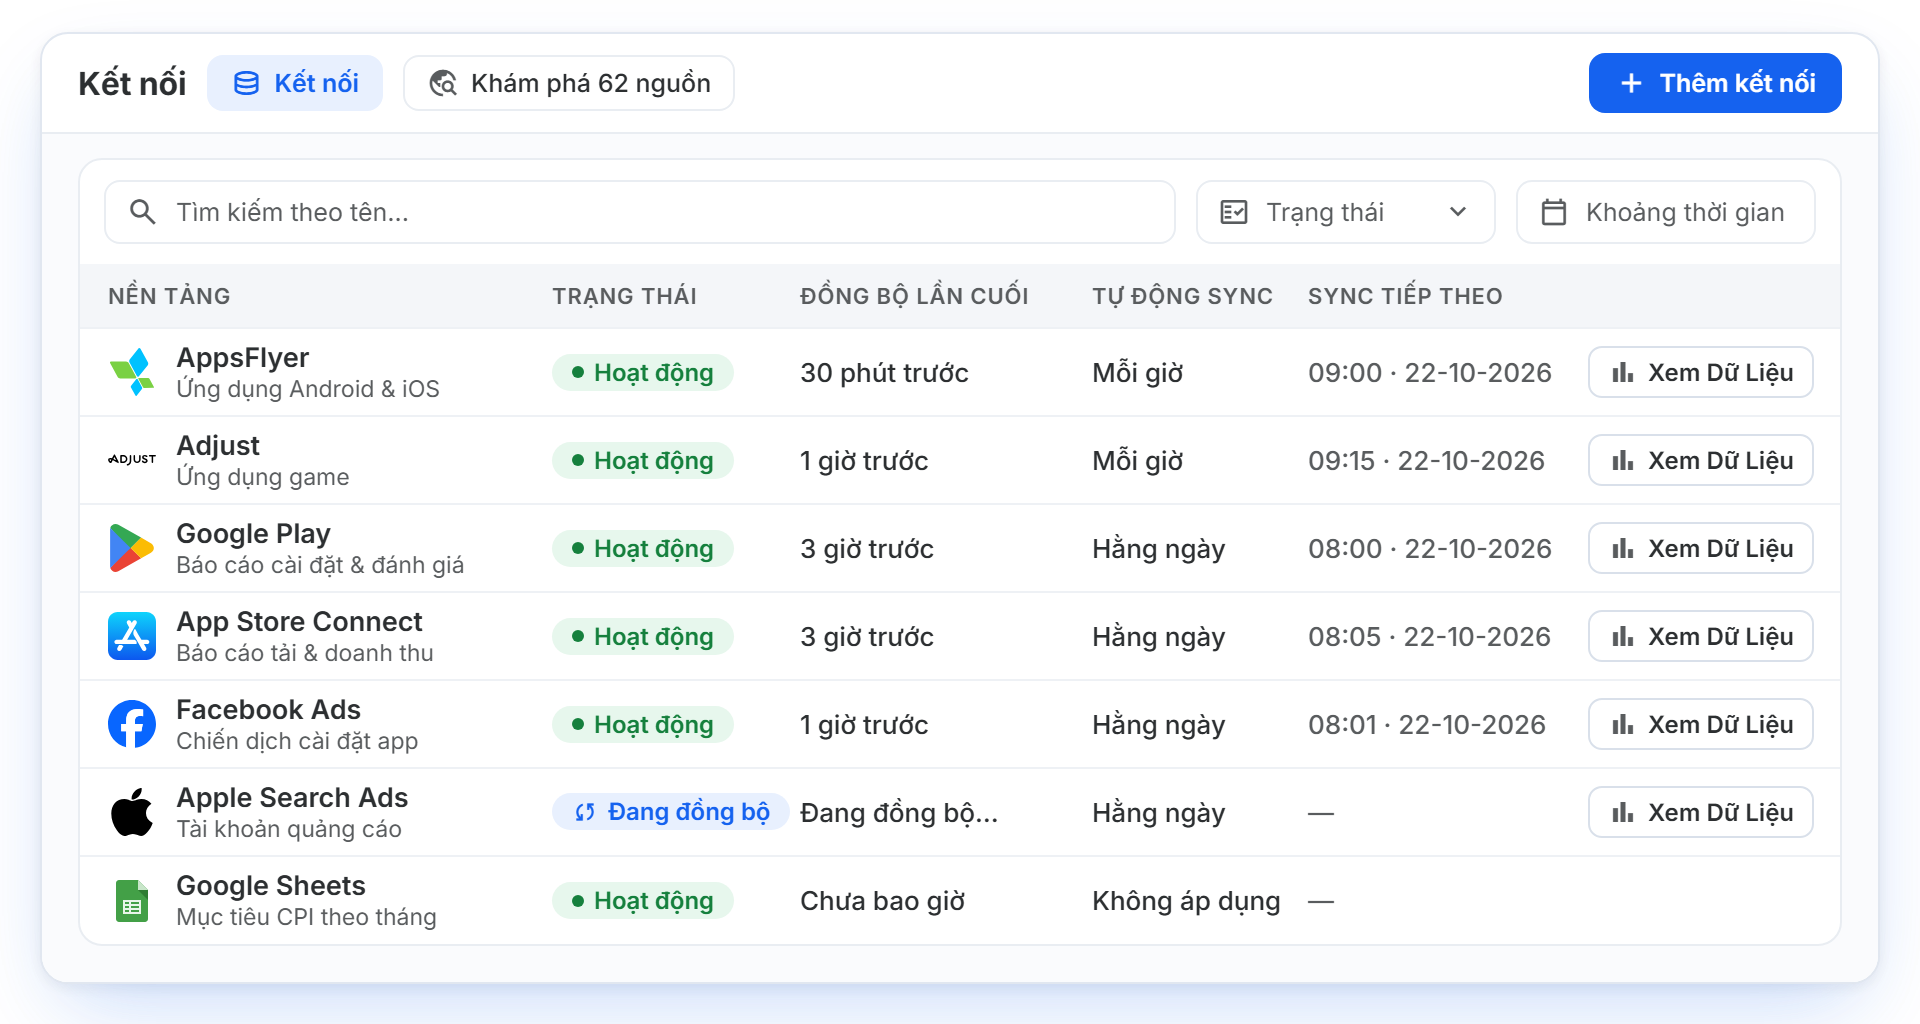Click the Apple Search Ads logo

tap(132, 812)
